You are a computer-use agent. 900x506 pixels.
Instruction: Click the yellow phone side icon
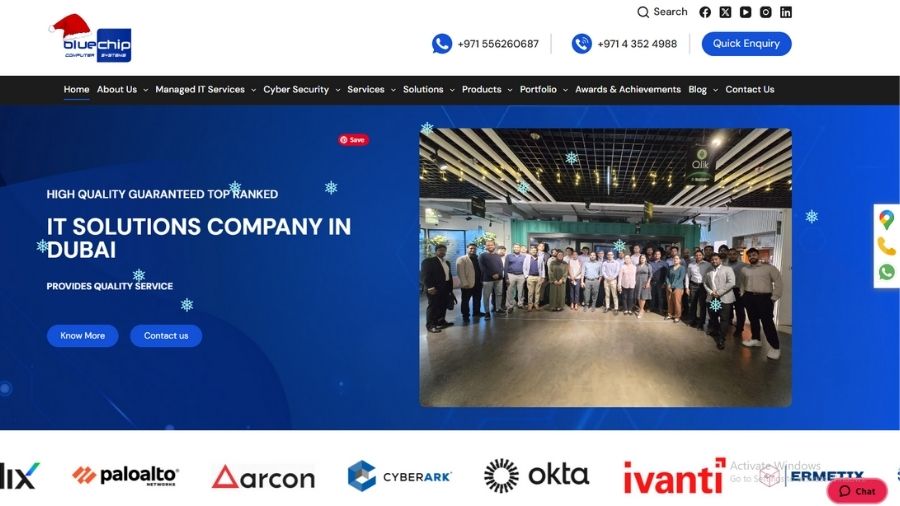pos(886,246)
